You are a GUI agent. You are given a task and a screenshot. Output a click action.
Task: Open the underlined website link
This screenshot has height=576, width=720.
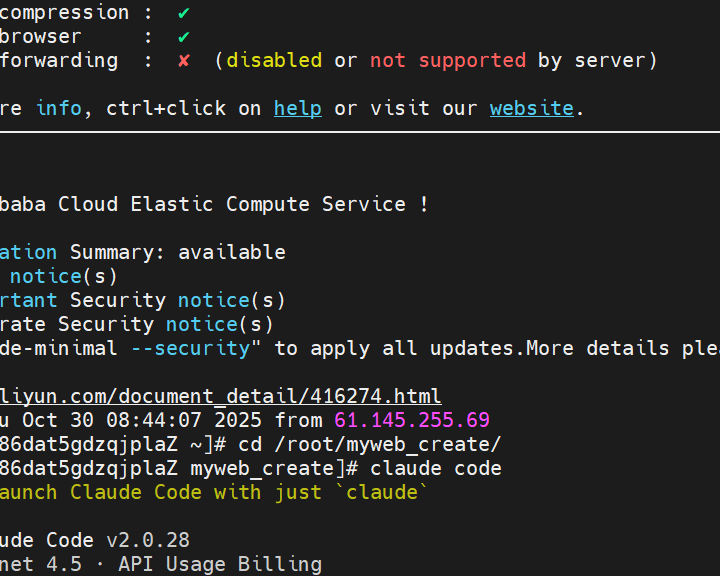click(532, 108)
